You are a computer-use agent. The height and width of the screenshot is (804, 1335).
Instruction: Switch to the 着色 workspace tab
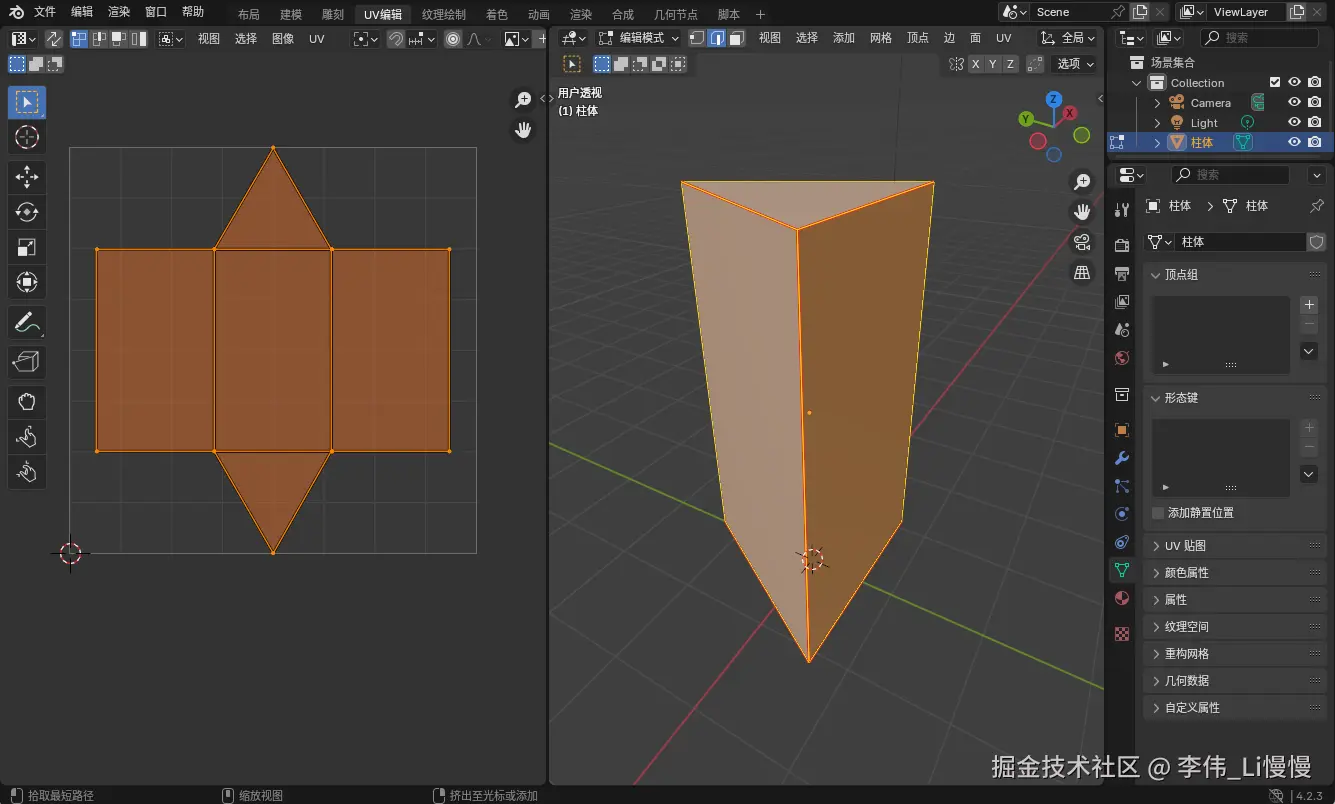(496, 15)
